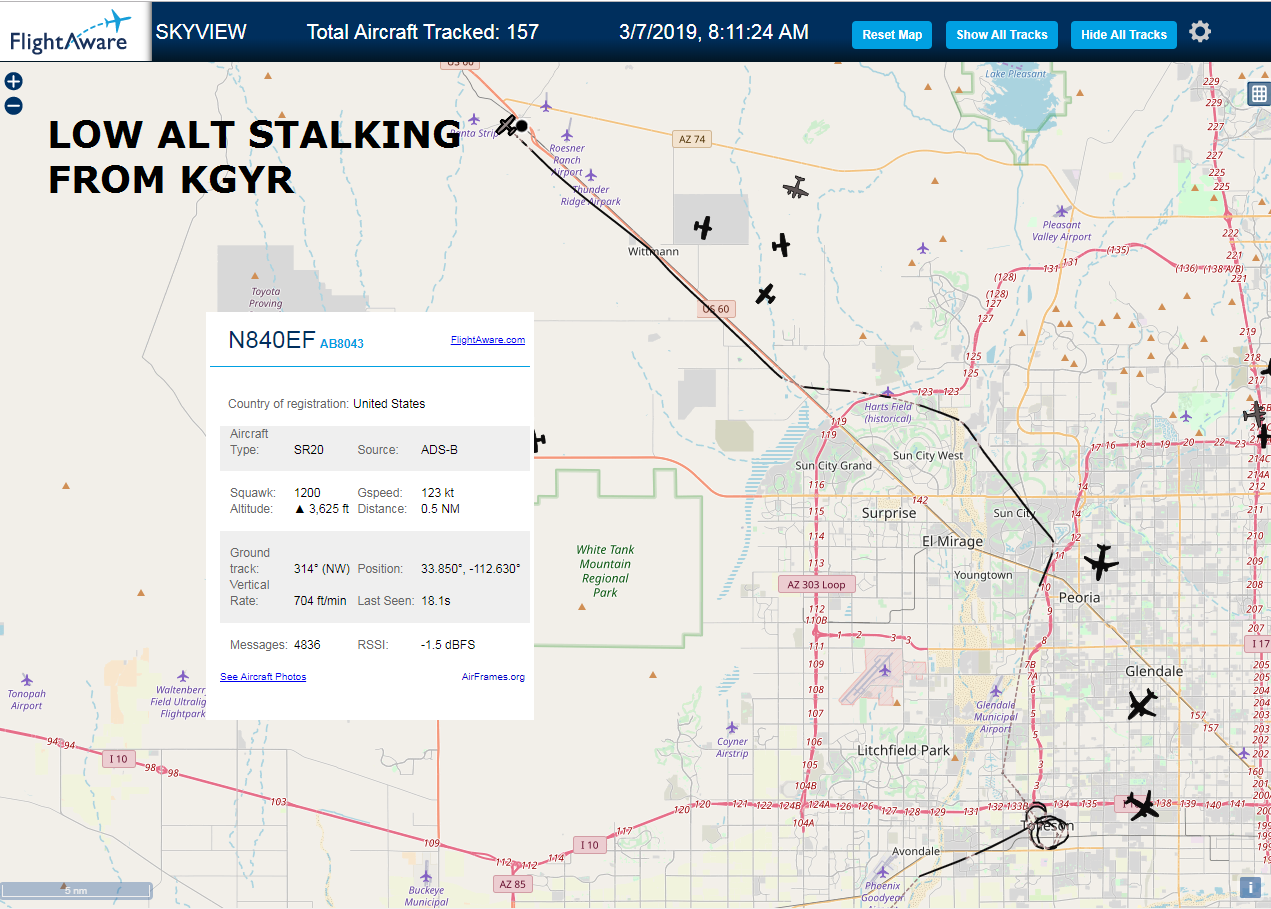Open the aircraft table grid icon
1271x909 pixels.
(1259, 94)
